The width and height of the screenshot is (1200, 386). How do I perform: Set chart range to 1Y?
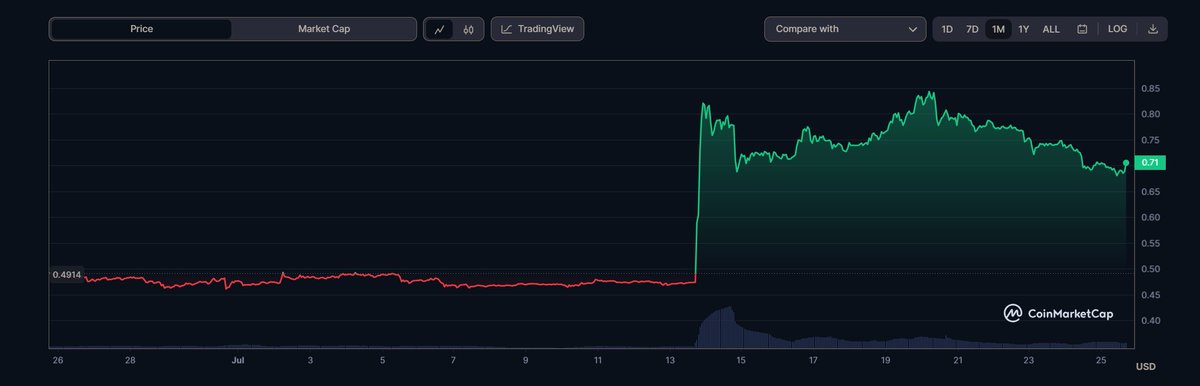(1023, 29)
